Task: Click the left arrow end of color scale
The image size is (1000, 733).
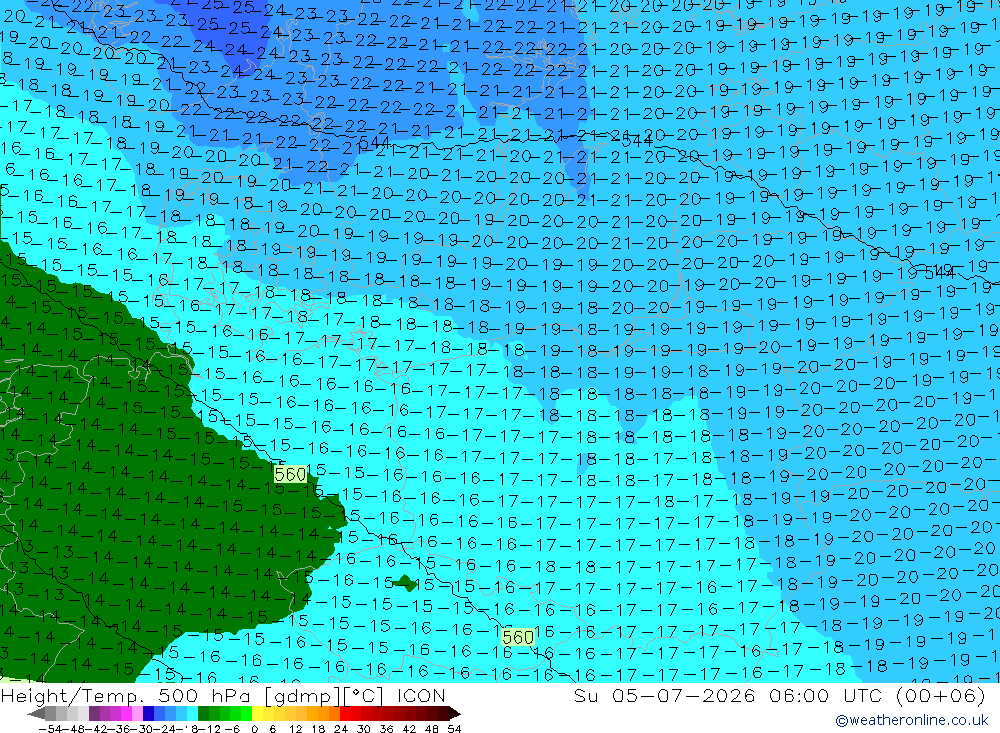Action: click(36, 714)
